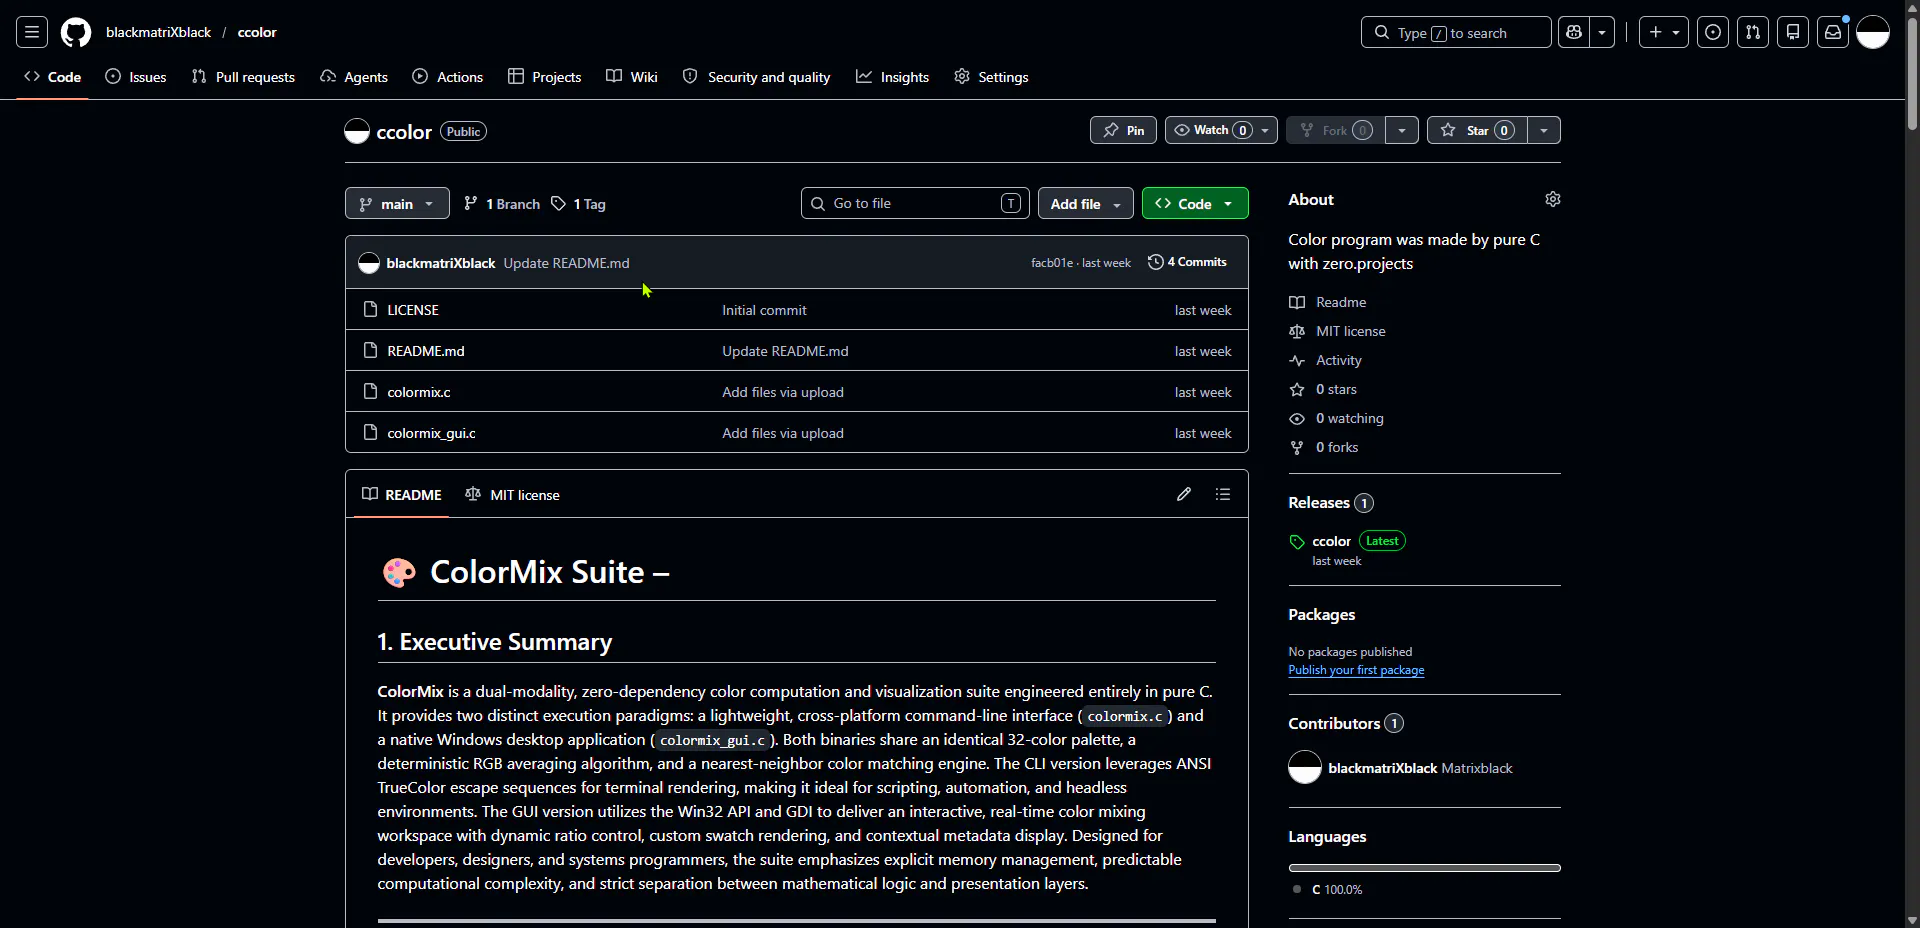Click the blackmatriXblack contributor avatar

pos(1305,767)
